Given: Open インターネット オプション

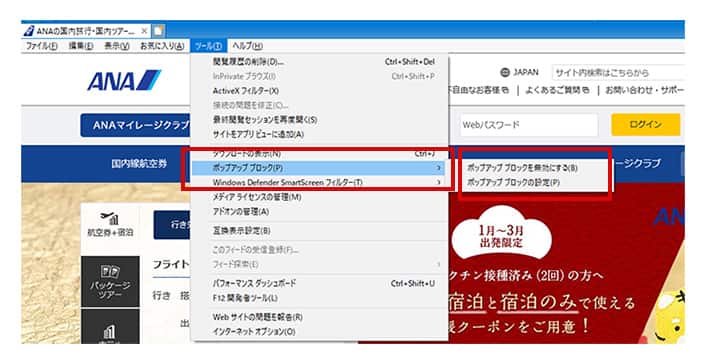Looking at the screenshot, I should (254, 332).
